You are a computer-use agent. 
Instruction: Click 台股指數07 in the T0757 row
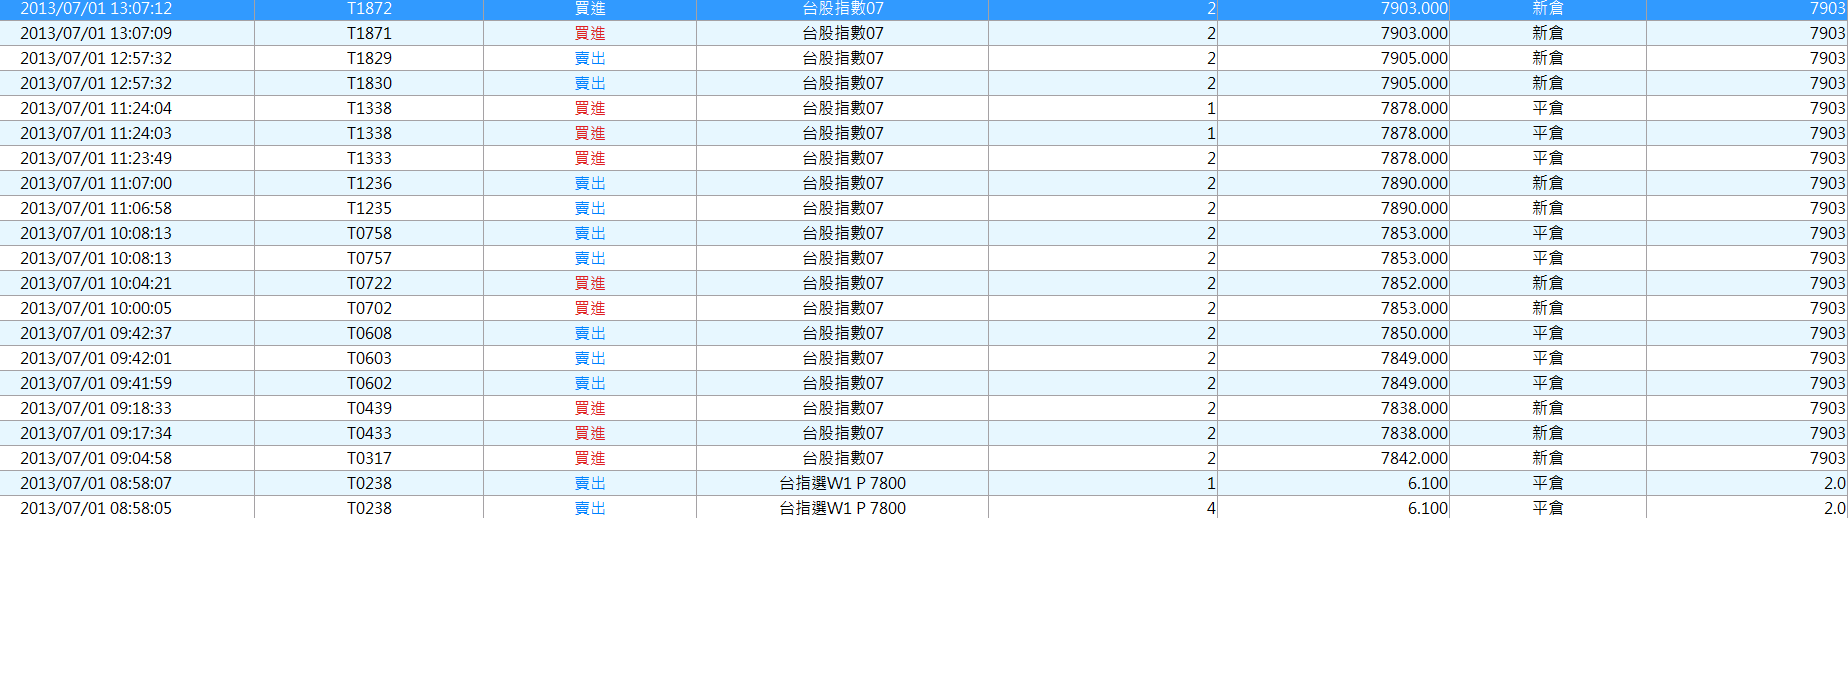(x=843, y=258)
